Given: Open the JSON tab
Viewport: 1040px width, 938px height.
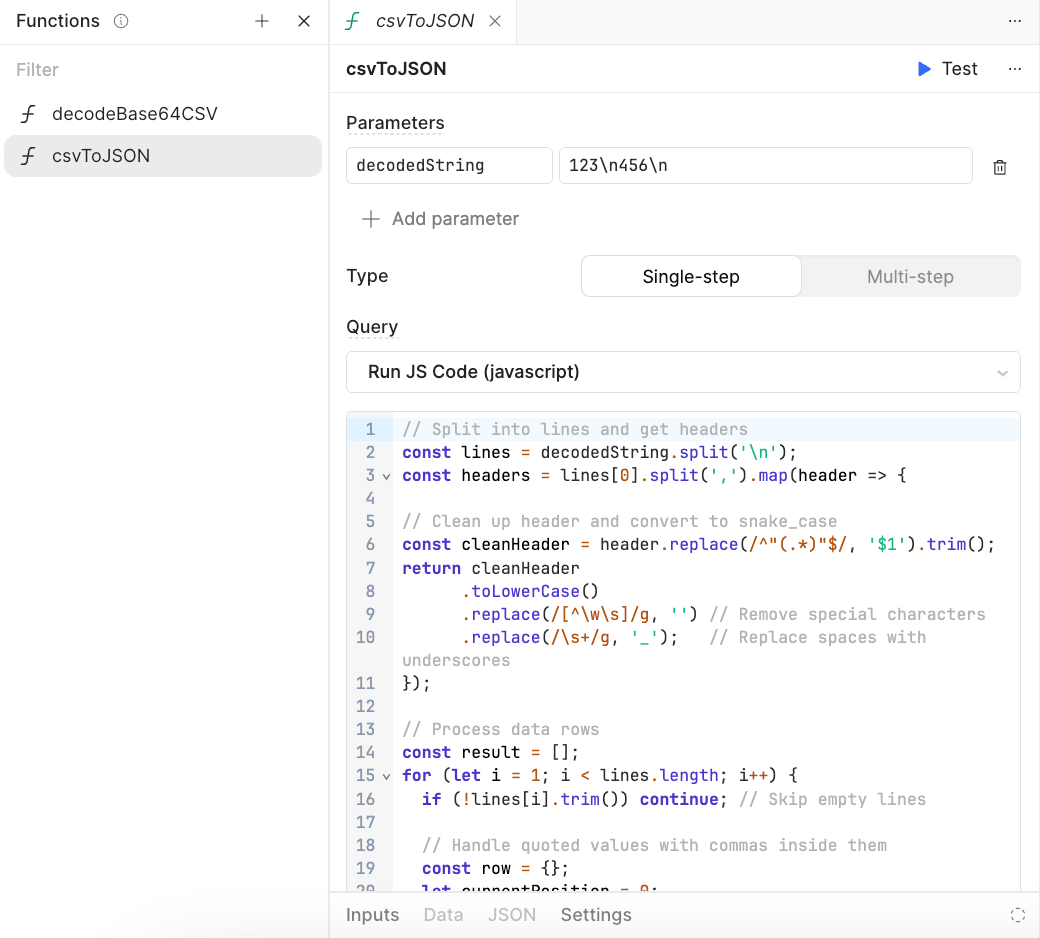Looking at the screenshot, I should click(511, 915).
